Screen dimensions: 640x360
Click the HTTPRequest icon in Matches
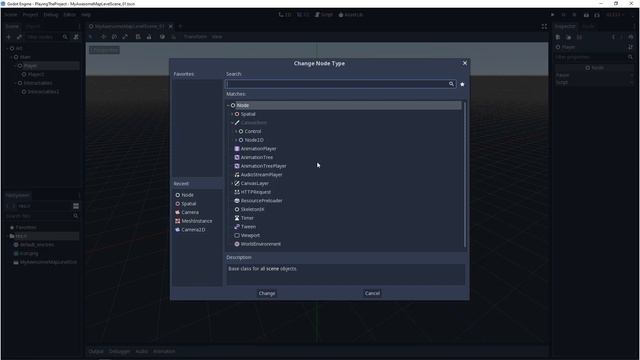[237, 192]
